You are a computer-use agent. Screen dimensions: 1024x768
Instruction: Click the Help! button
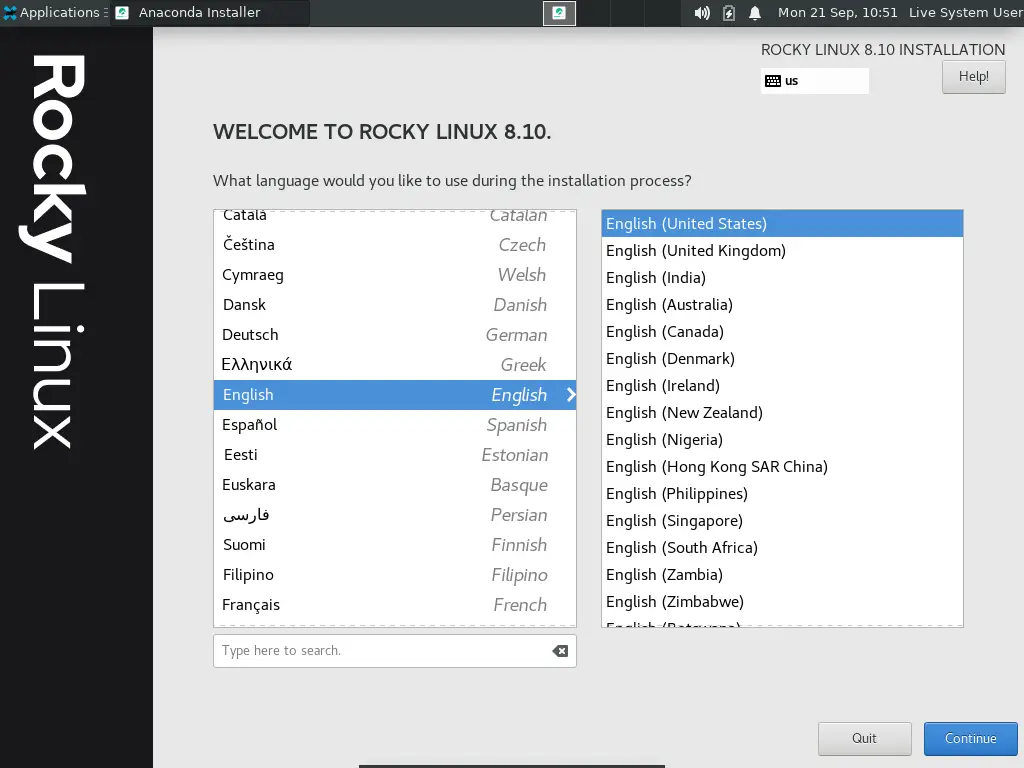(x=973, y=76)
